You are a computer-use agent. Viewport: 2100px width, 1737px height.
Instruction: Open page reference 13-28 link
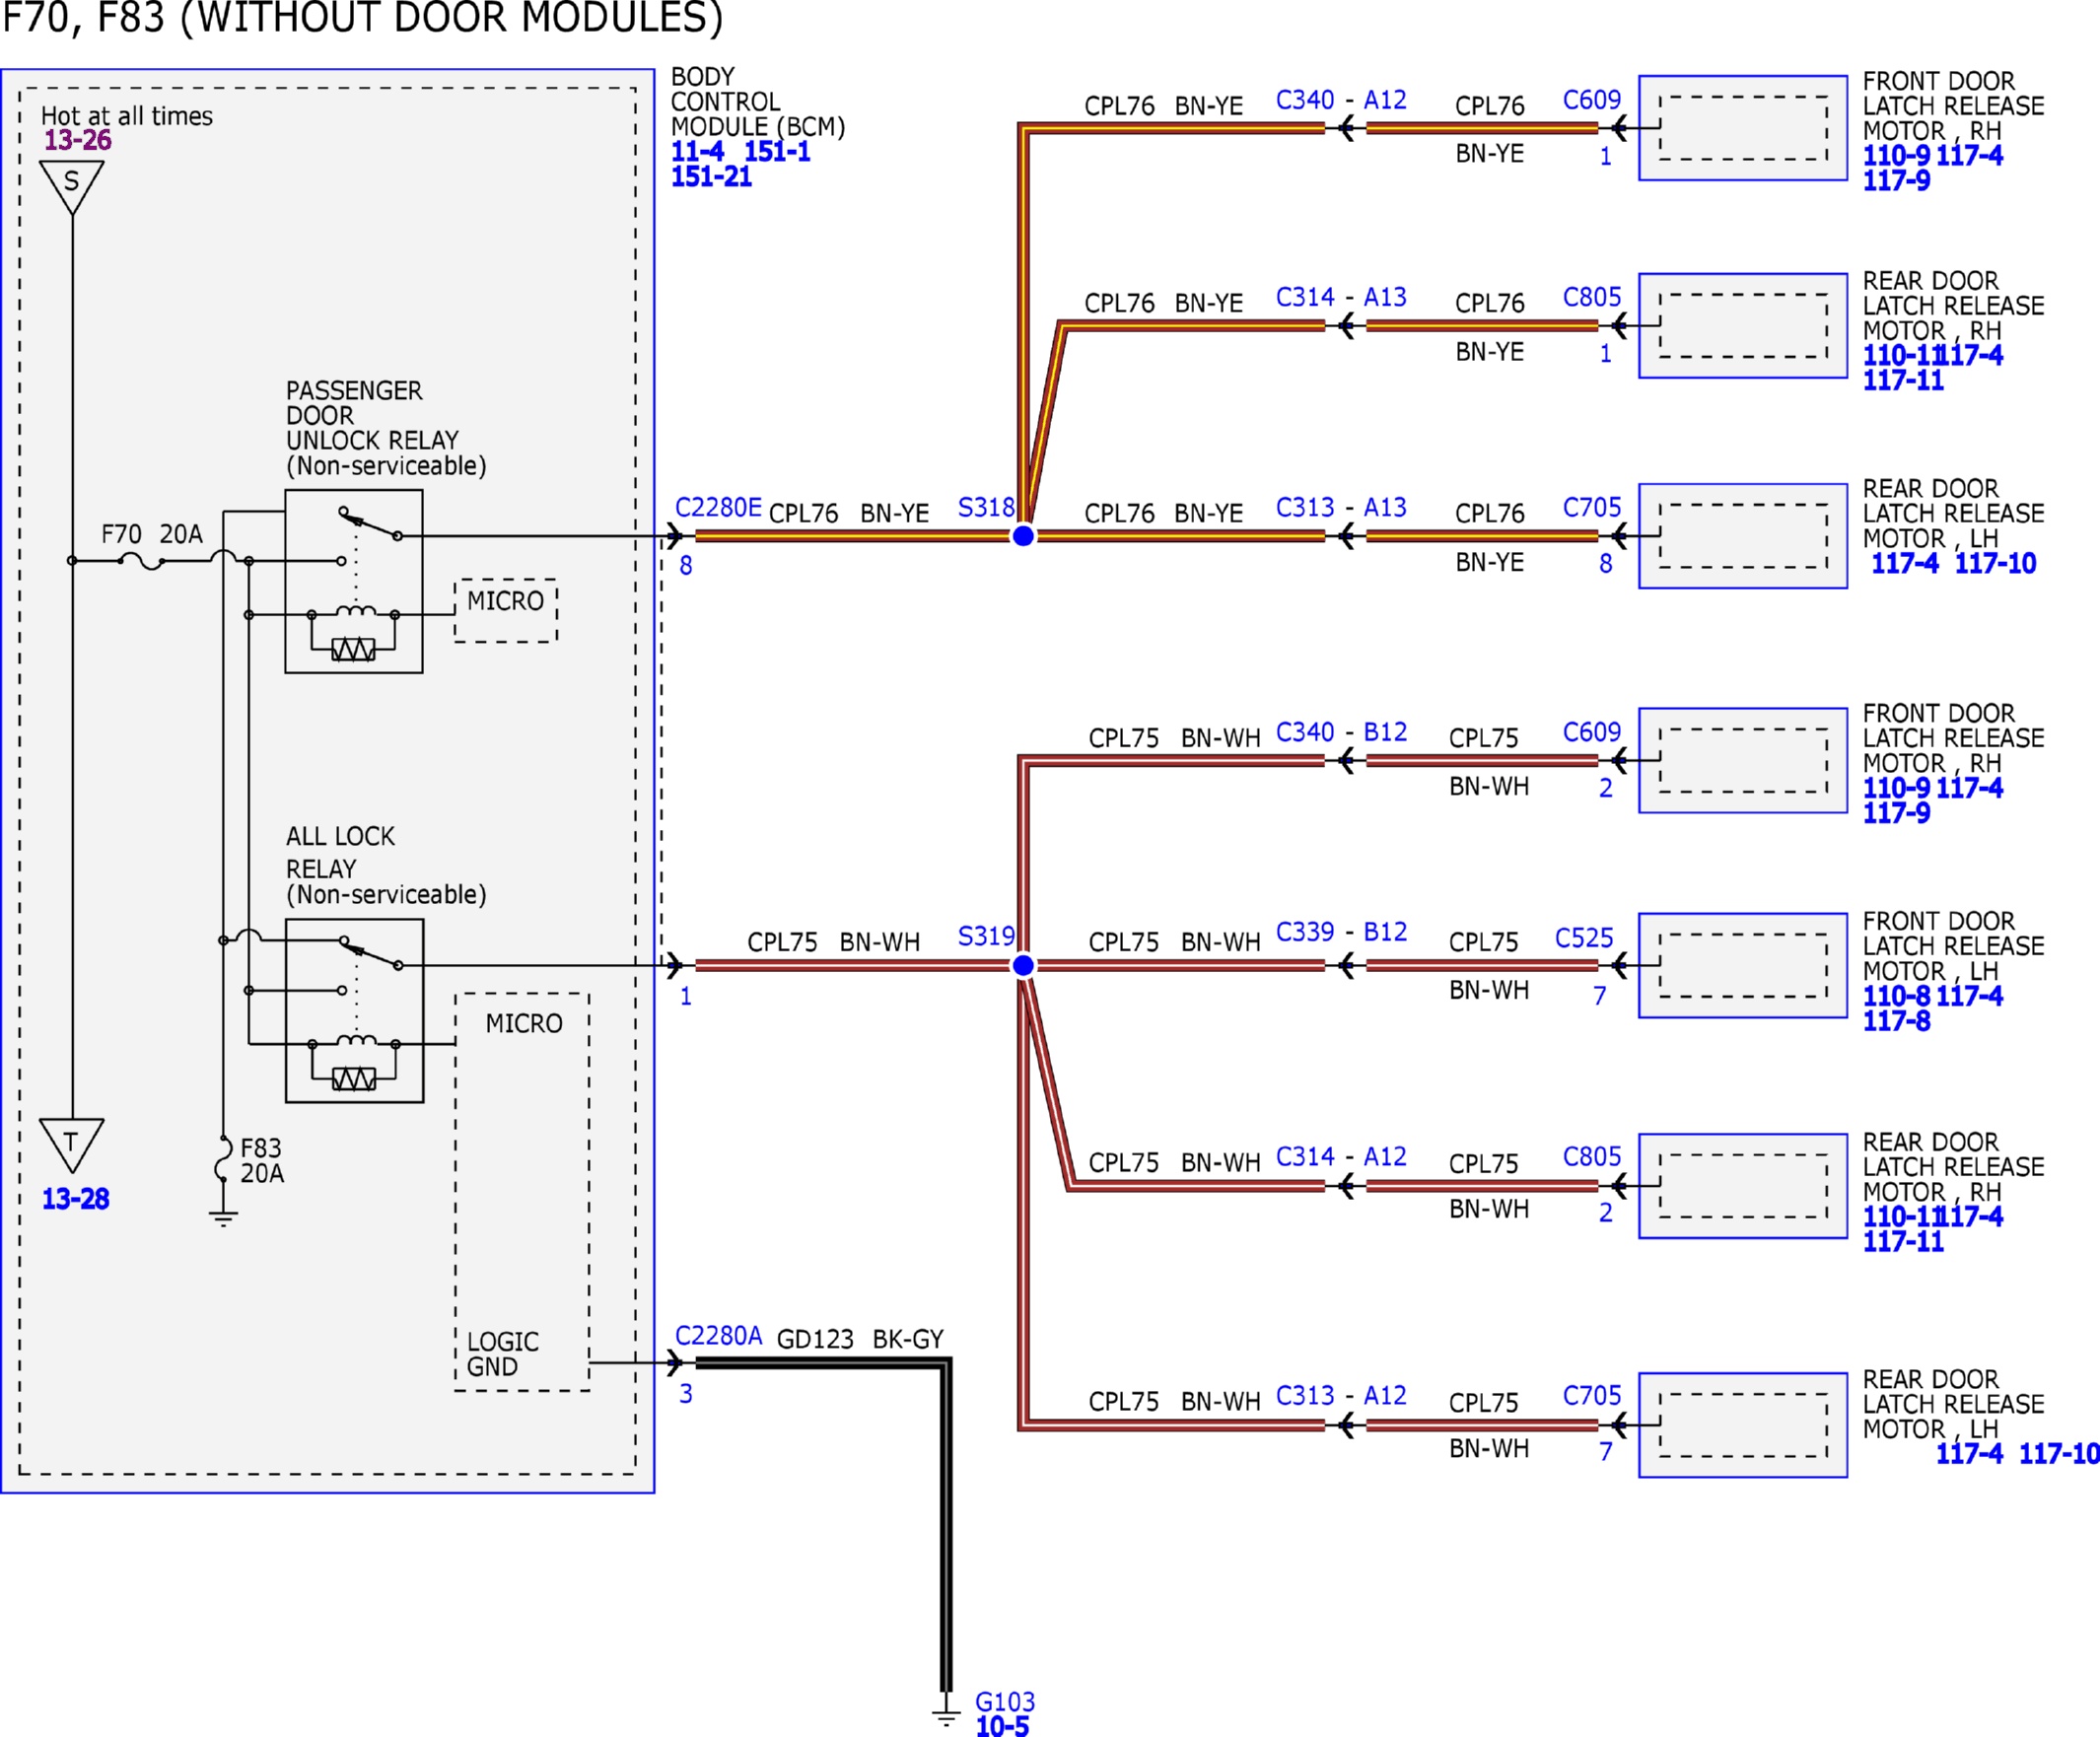pos(76,1199)
